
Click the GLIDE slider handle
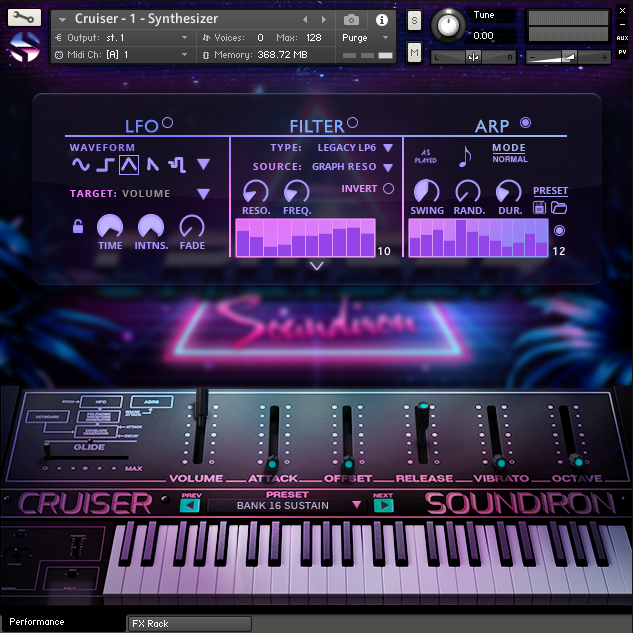tap(47, 449)
